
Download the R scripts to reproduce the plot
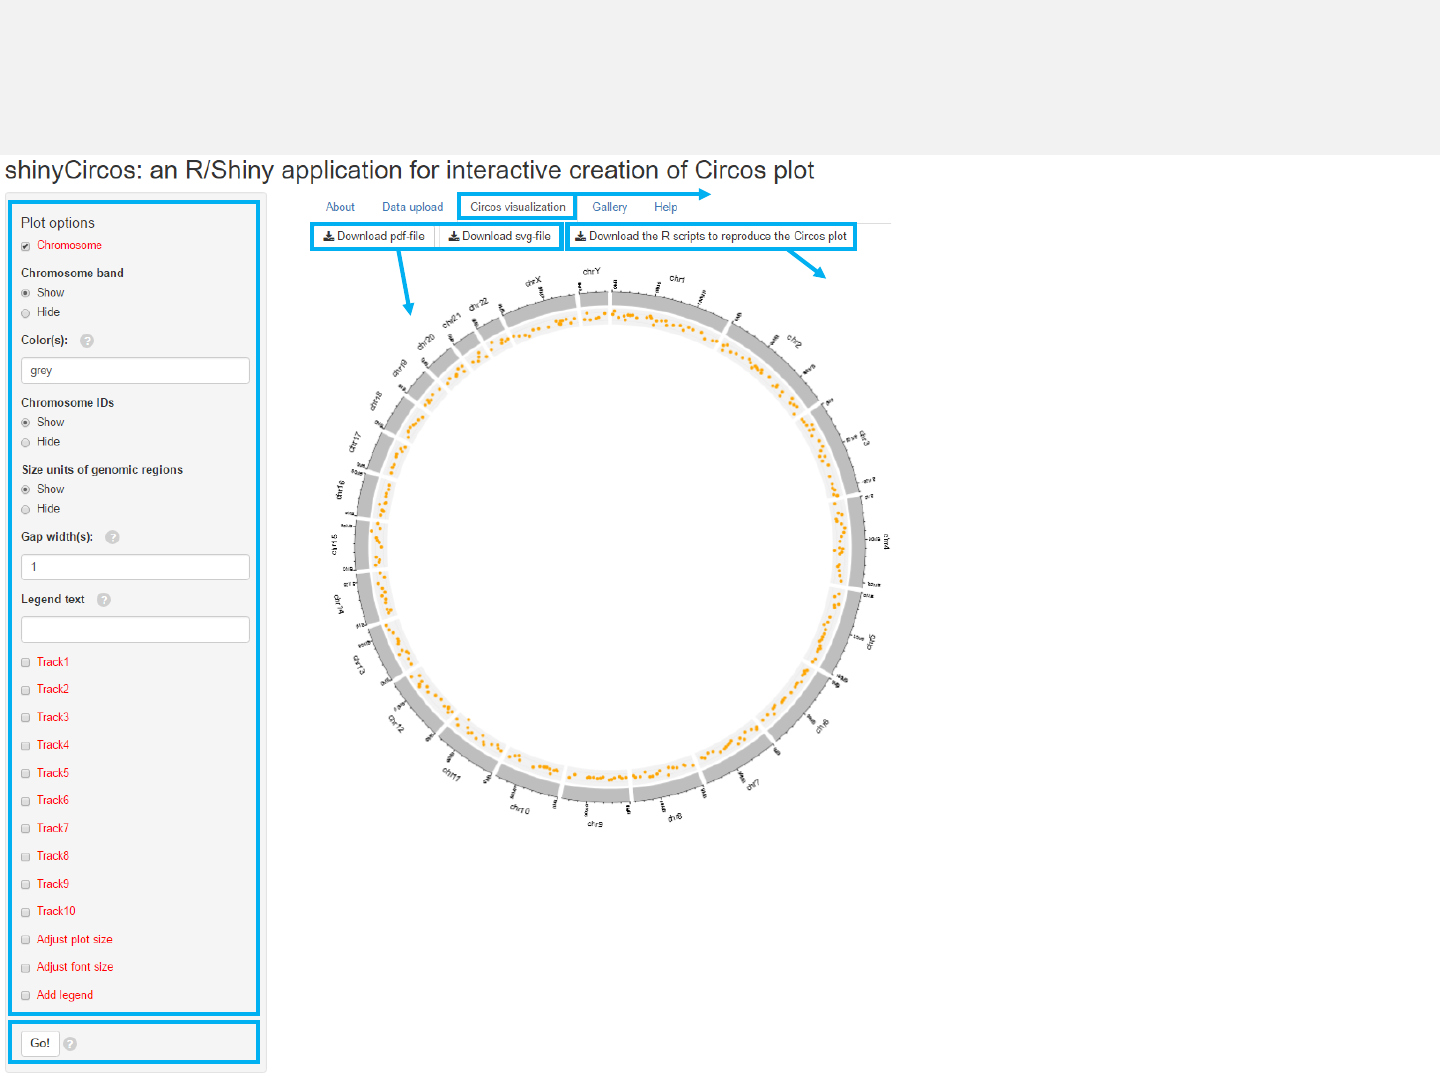[x=710, y=236]
